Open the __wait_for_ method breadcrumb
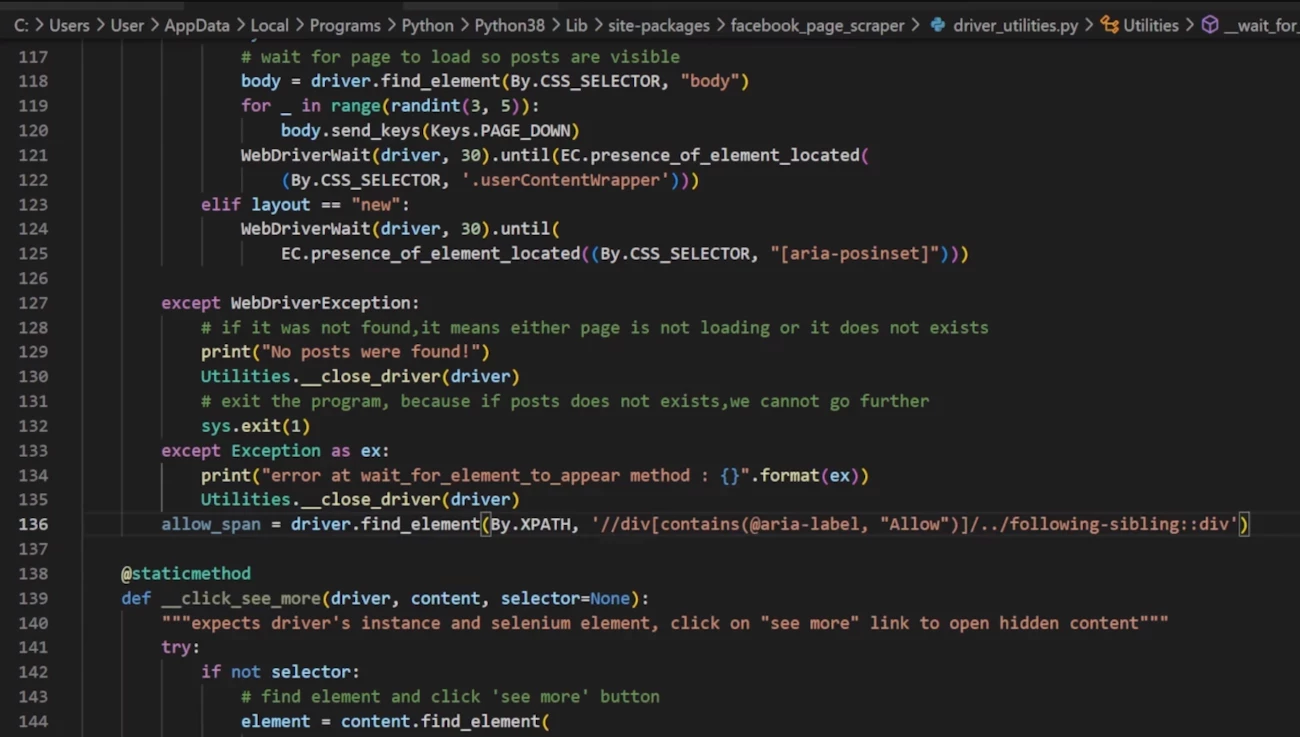Screen dimensions: 1300x737 1261,25
